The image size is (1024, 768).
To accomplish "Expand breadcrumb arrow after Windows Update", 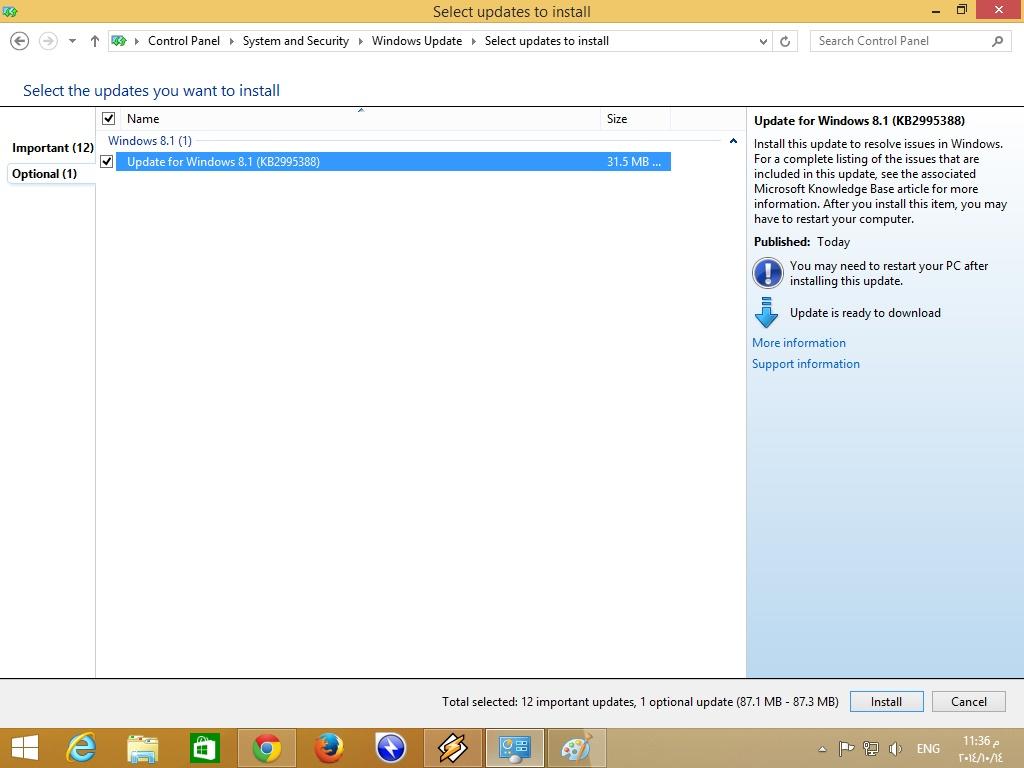I will [x=473, y=41].
